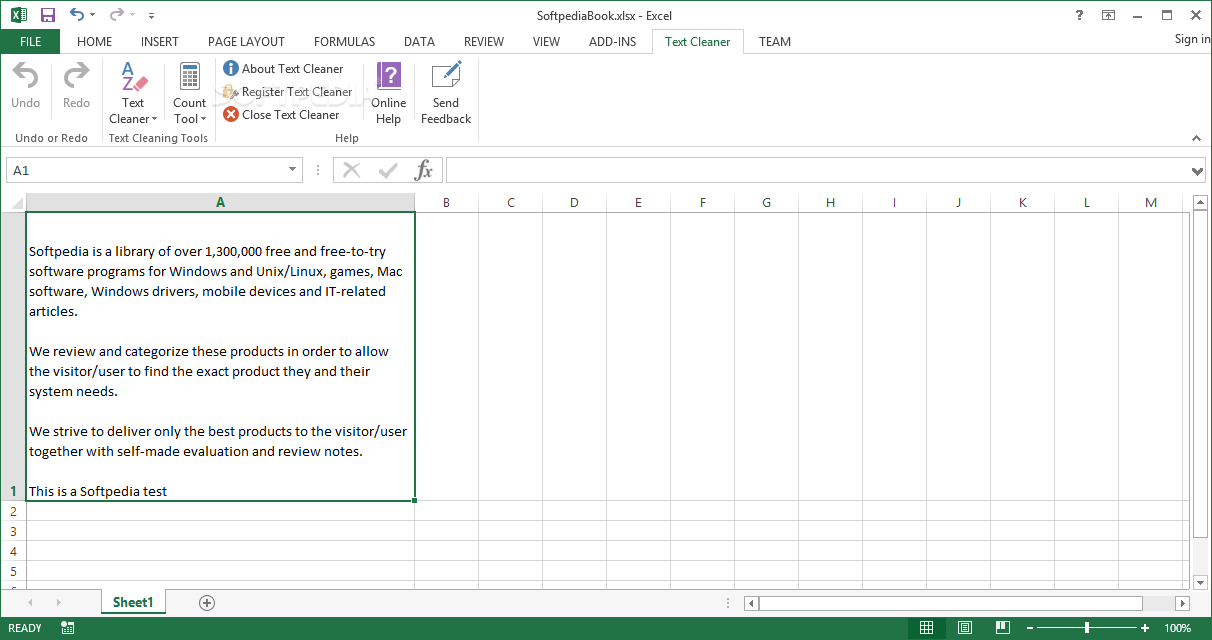Click the Save icon in quick access toolbar
1212x640 pixels.
(48, 15)
